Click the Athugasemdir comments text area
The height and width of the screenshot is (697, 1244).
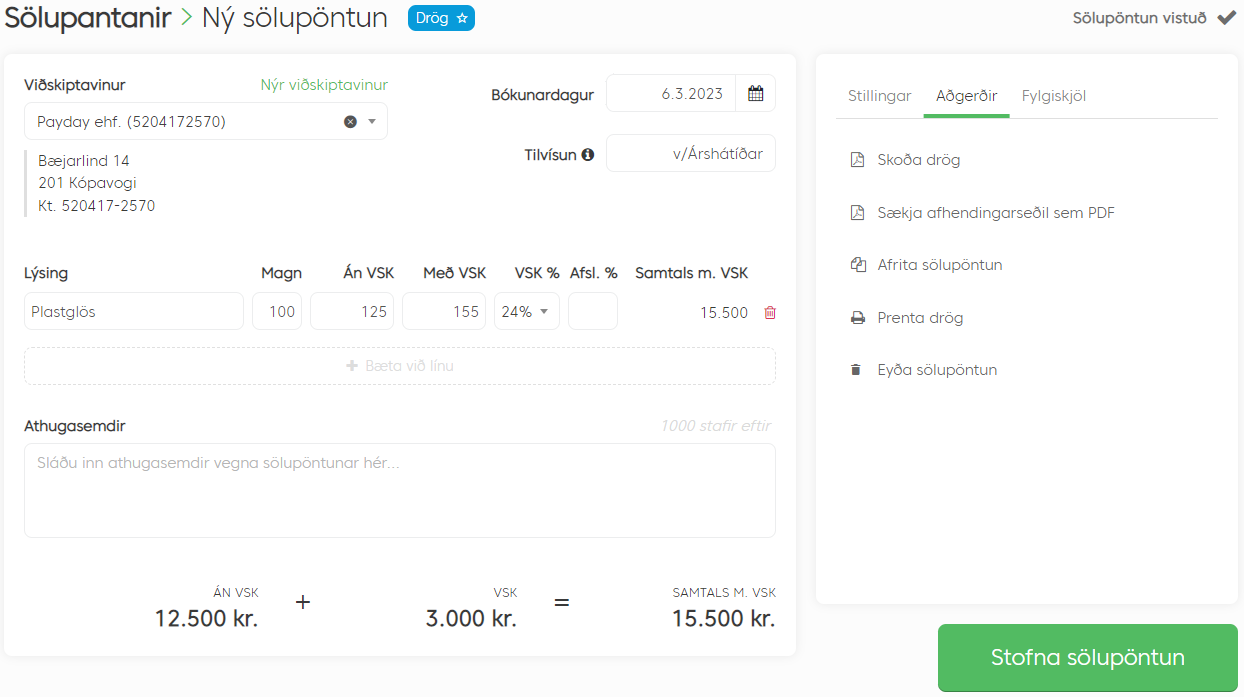(400, 490)
